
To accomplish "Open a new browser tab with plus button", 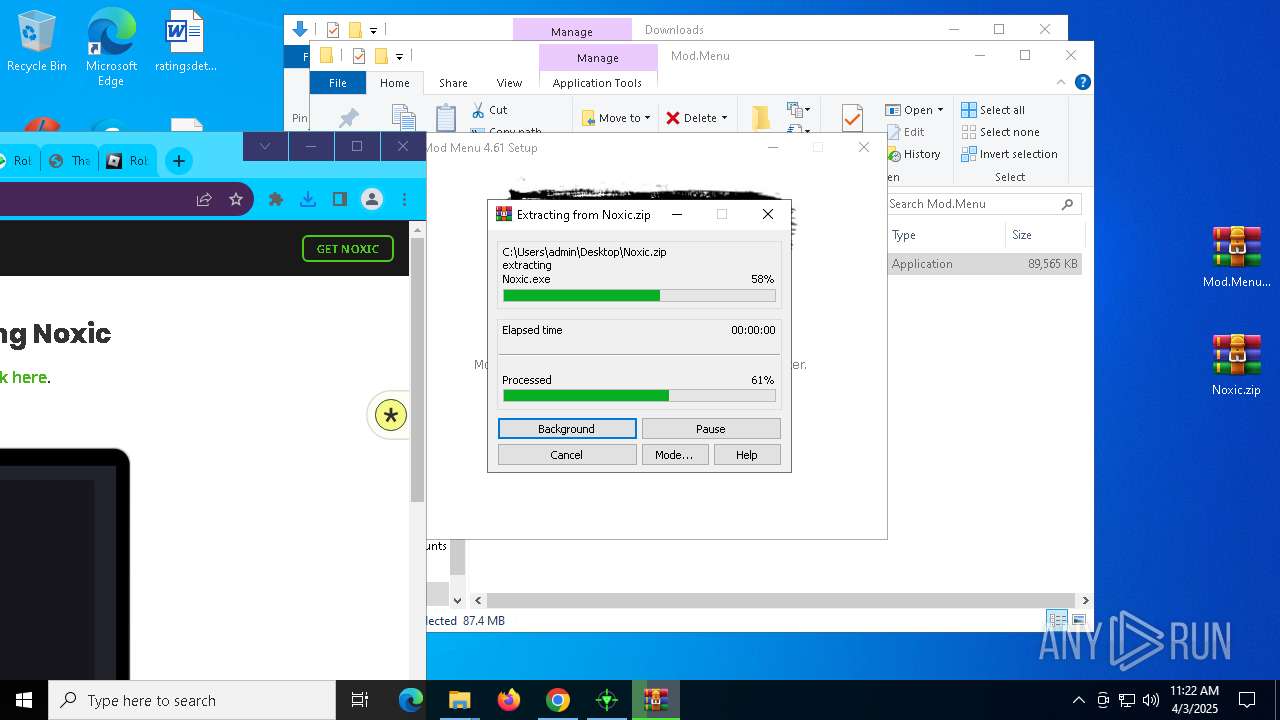I will pyautogui.click(x=178, y=160).
